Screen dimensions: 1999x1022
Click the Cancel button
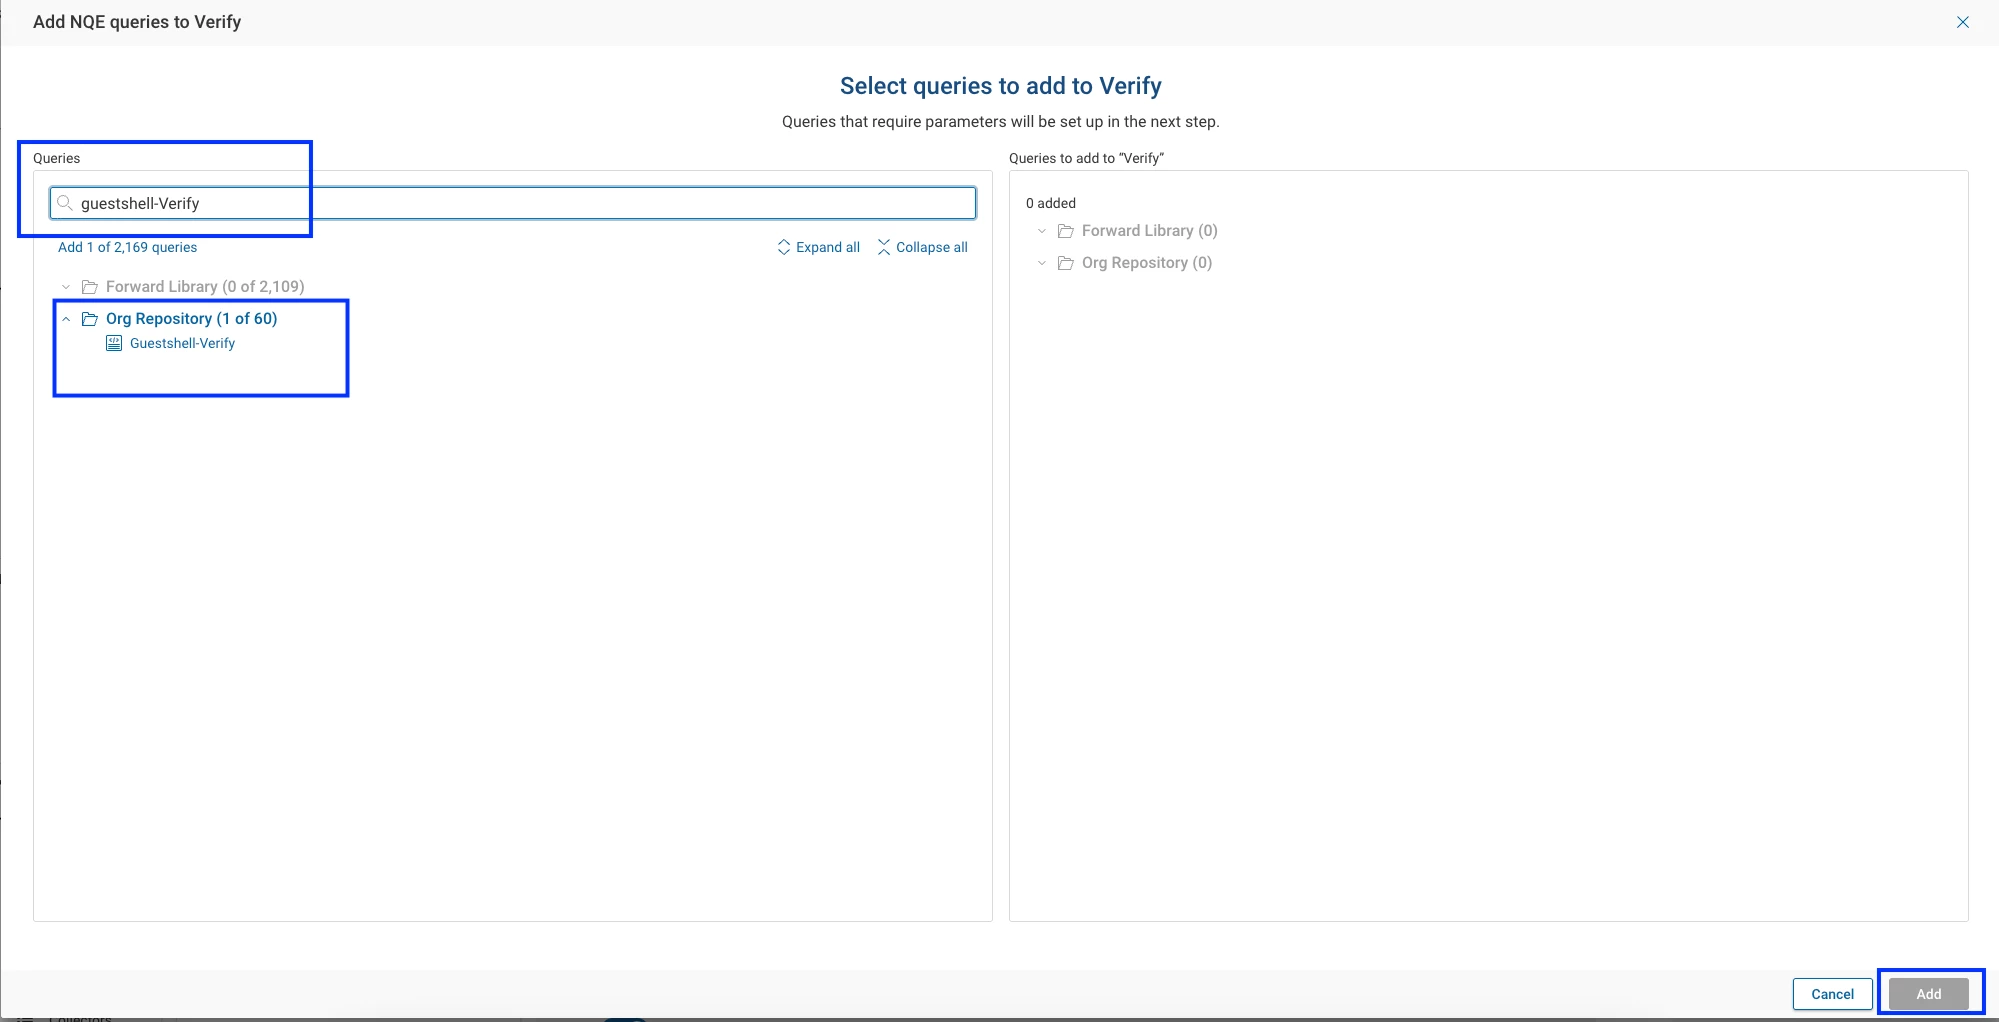click(1832, 994)
